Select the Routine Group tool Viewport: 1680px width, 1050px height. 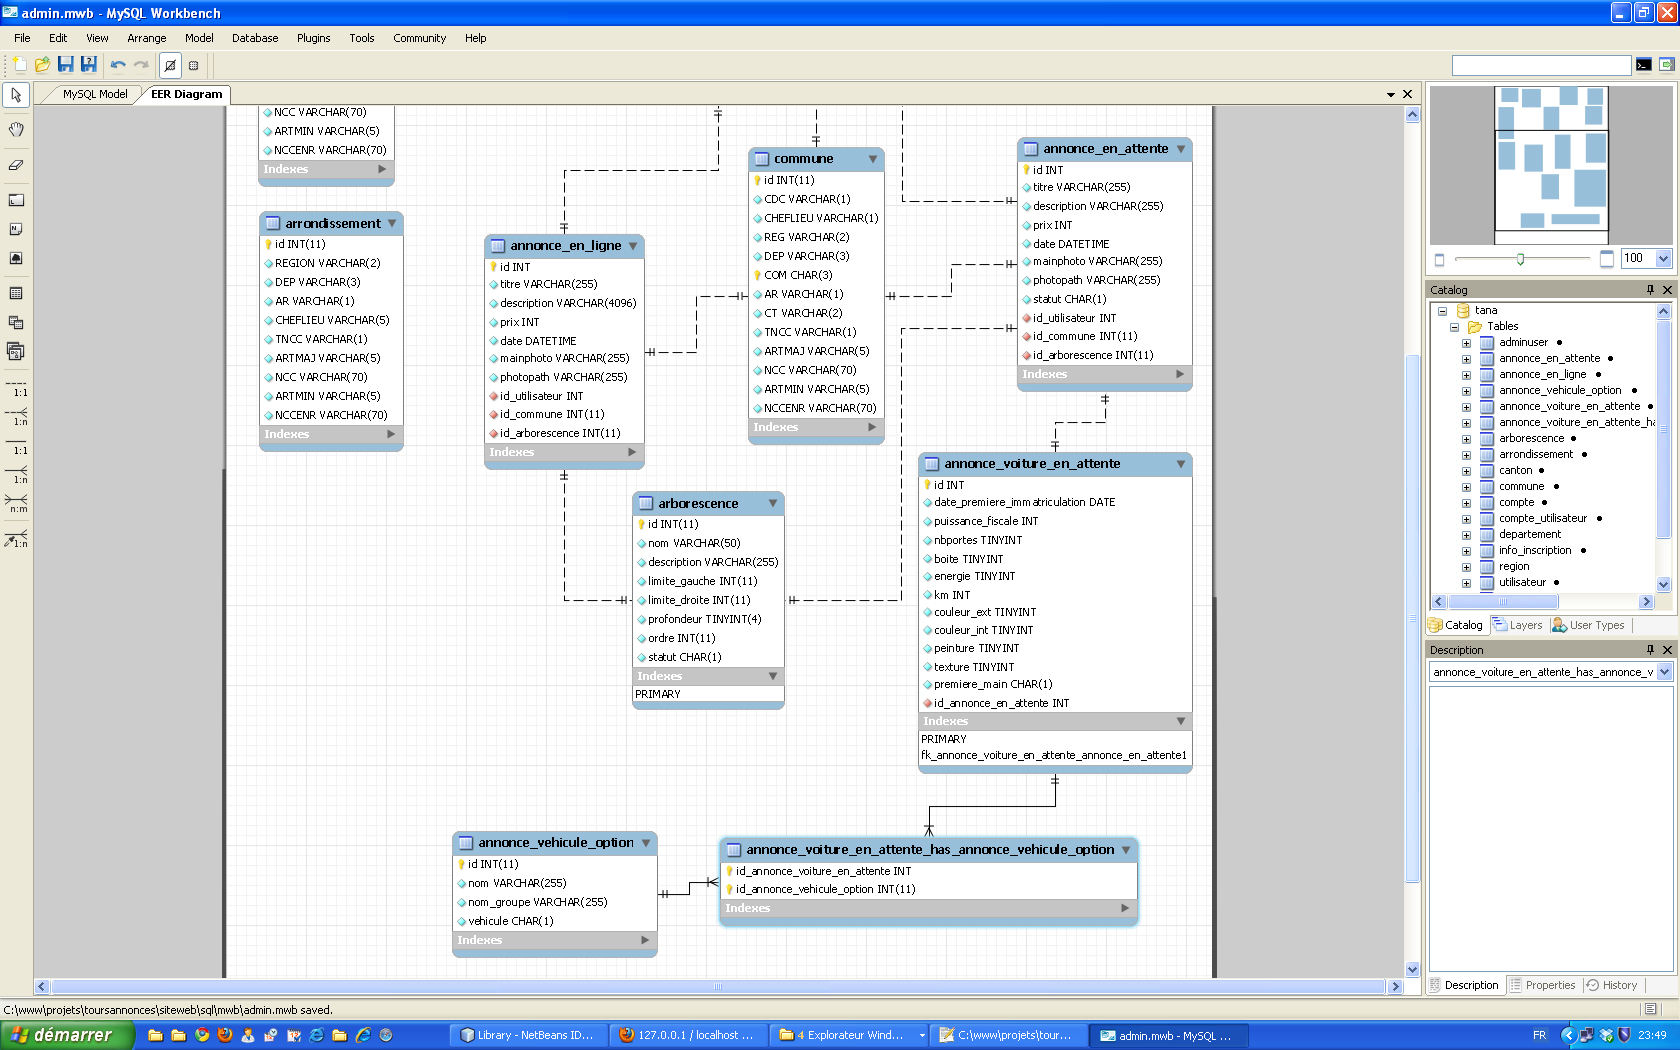(x=16, y=351)
